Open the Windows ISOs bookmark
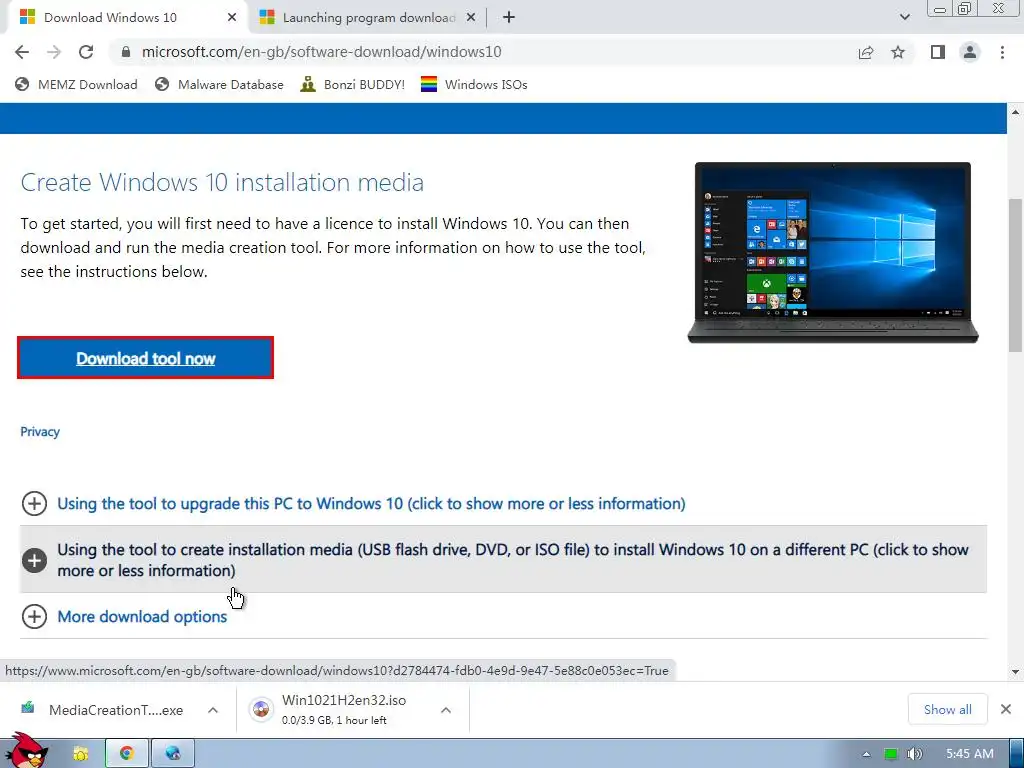Viewport: 1024px width, 768px height. pyautogui.click(x=474, y=85)
